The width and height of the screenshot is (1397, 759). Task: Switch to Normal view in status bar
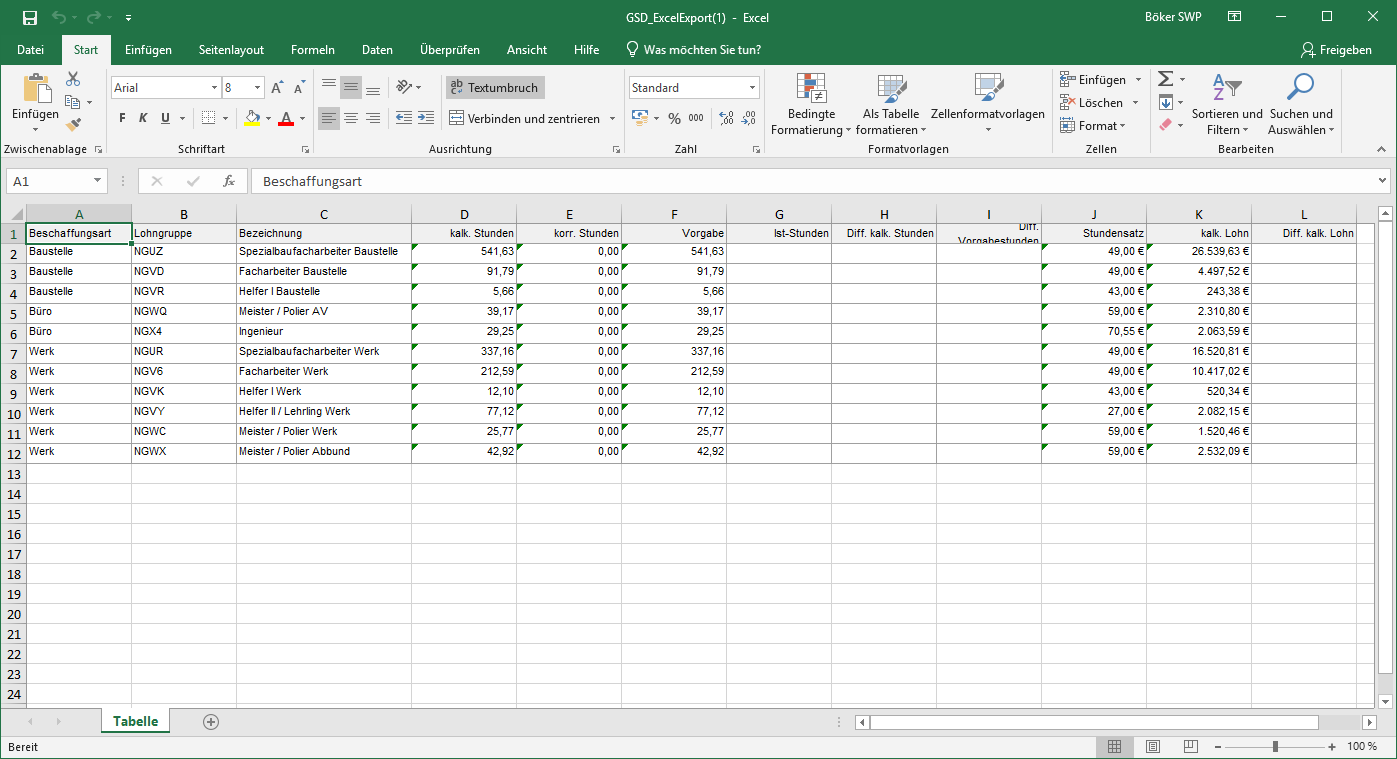coord(1113,747)
